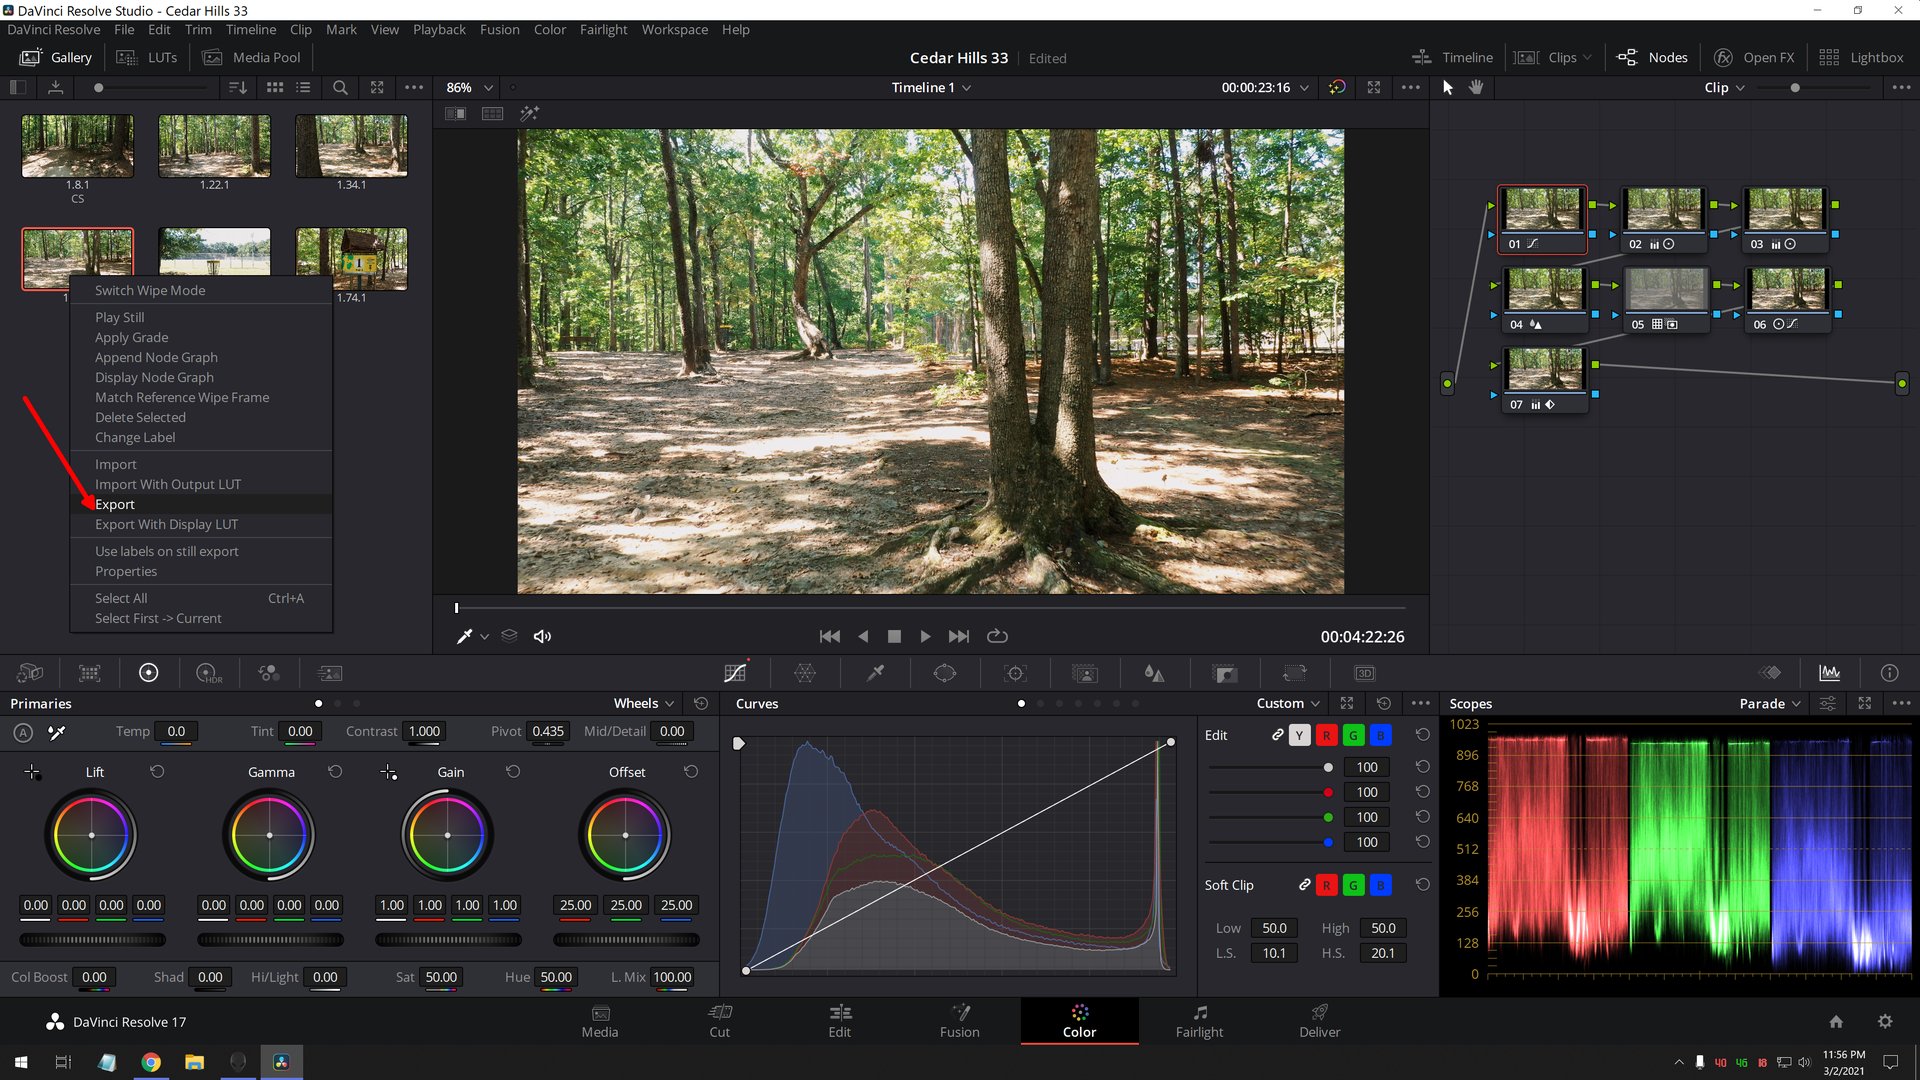Toggle blue channel in curves Edit
Viewport: 1920px width, 1080px height.
click(x=1380, y=735)
